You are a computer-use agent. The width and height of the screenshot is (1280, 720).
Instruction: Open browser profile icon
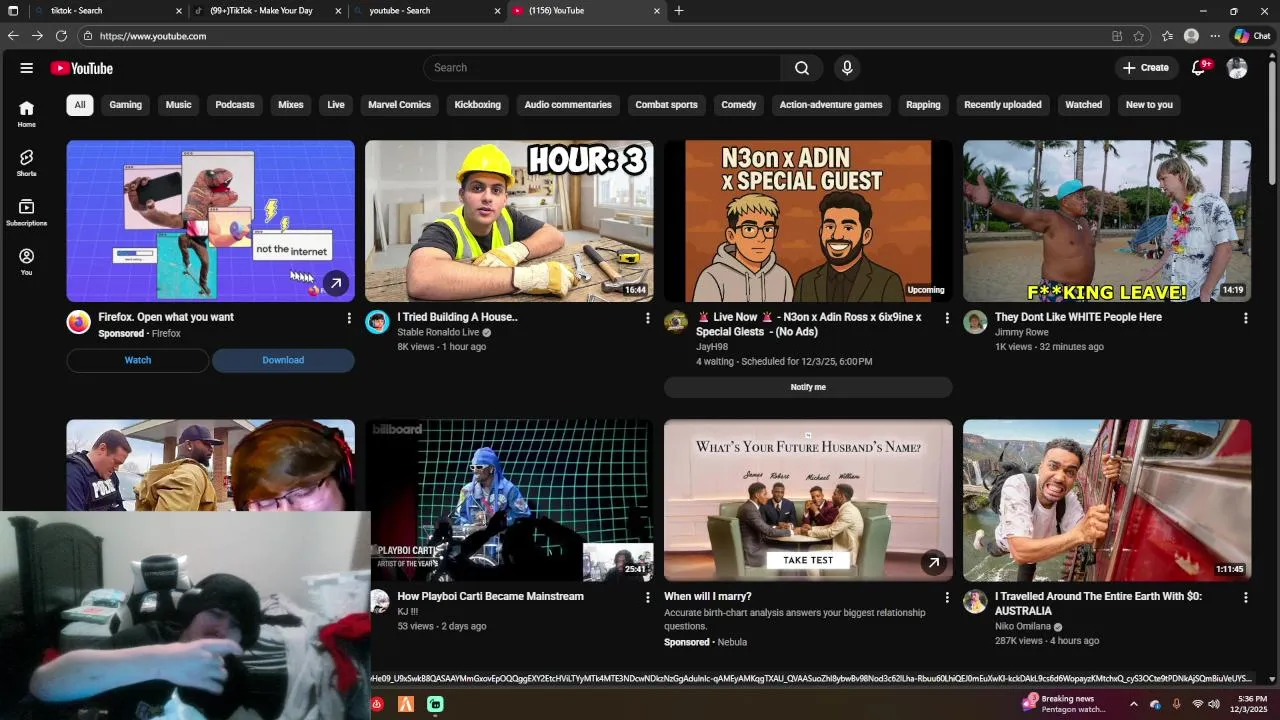[1191, 36]
